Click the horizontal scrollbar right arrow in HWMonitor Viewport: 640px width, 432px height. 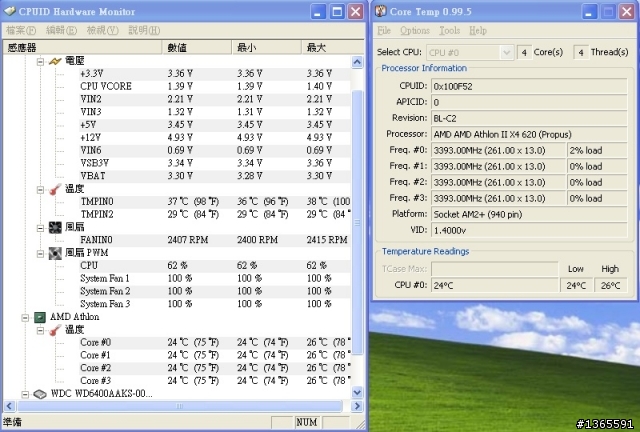pyautogui.click(x=357, y=406)
